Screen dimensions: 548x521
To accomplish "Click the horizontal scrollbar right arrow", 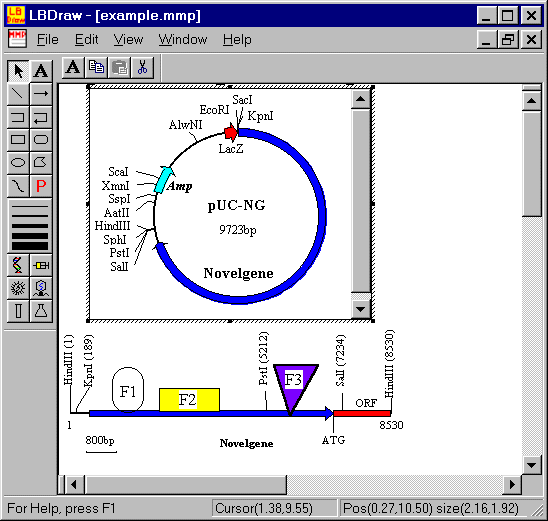I will click(512, 484).
